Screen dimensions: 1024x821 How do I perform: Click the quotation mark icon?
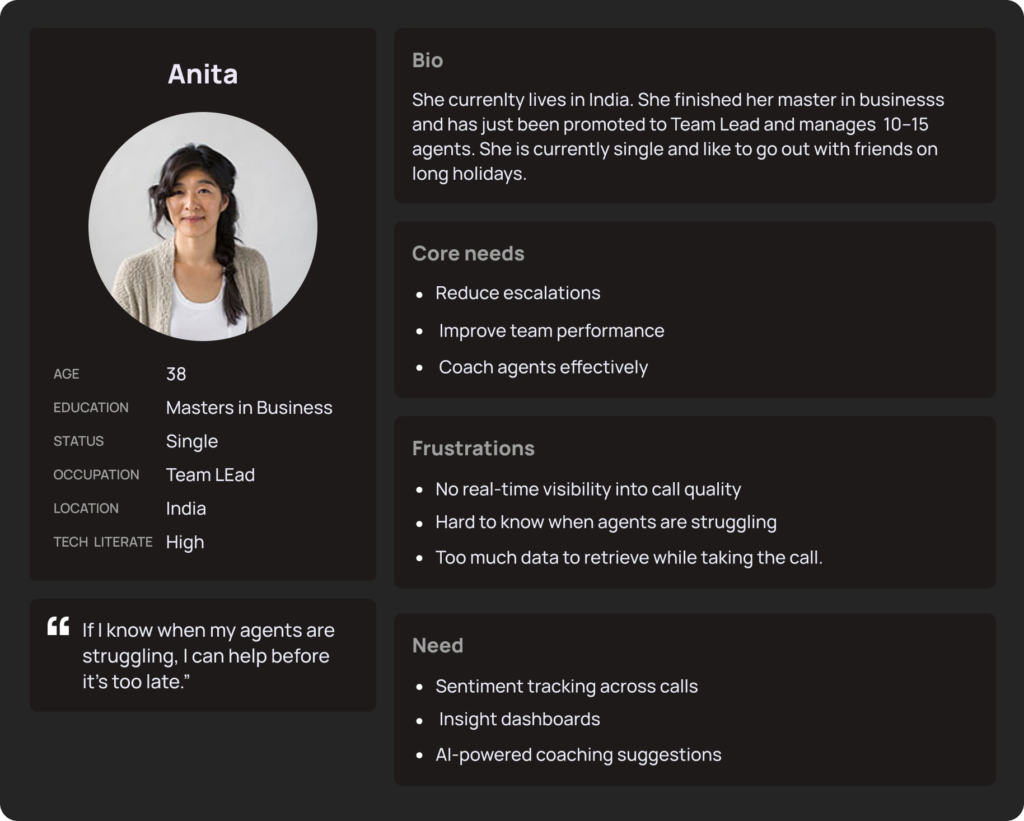tap(58, 627)
